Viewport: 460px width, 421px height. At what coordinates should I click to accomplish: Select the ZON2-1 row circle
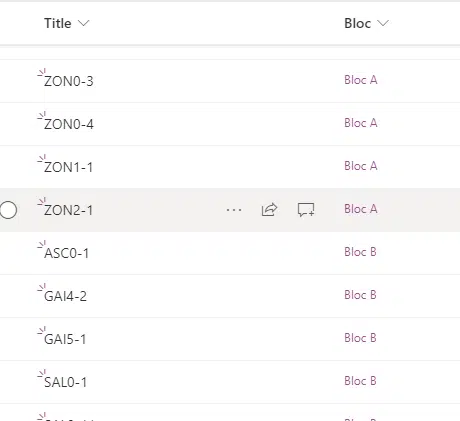pos(8,210)
